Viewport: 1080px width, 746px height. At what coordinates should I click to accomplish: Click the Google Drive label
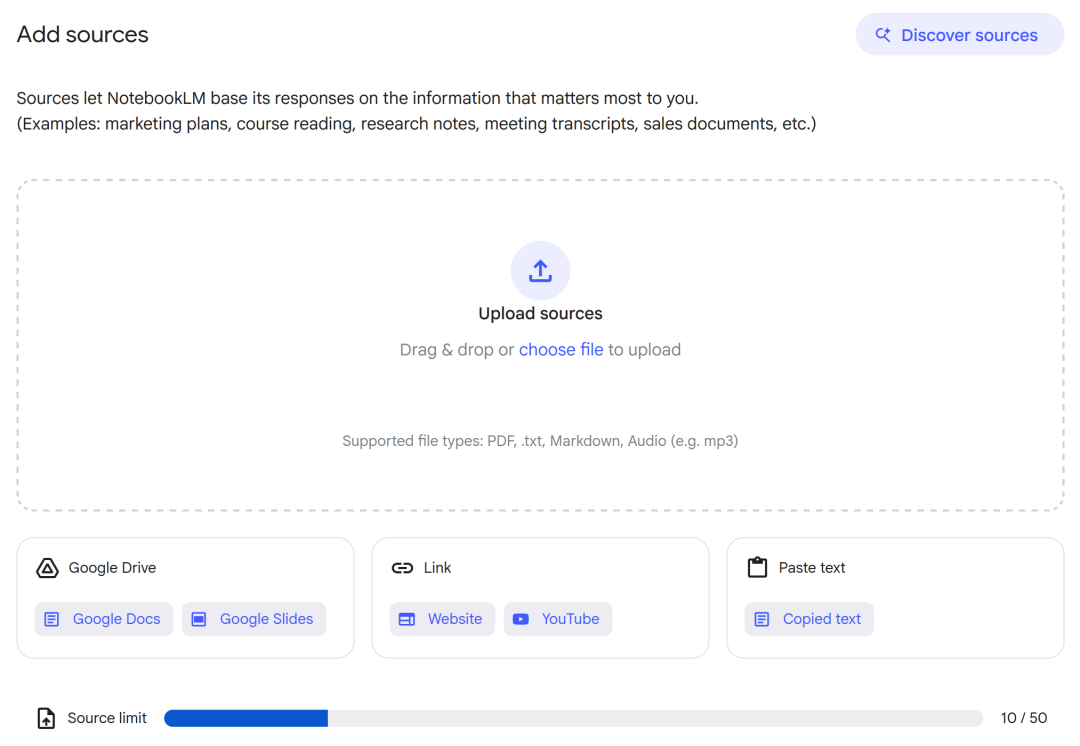112,568
